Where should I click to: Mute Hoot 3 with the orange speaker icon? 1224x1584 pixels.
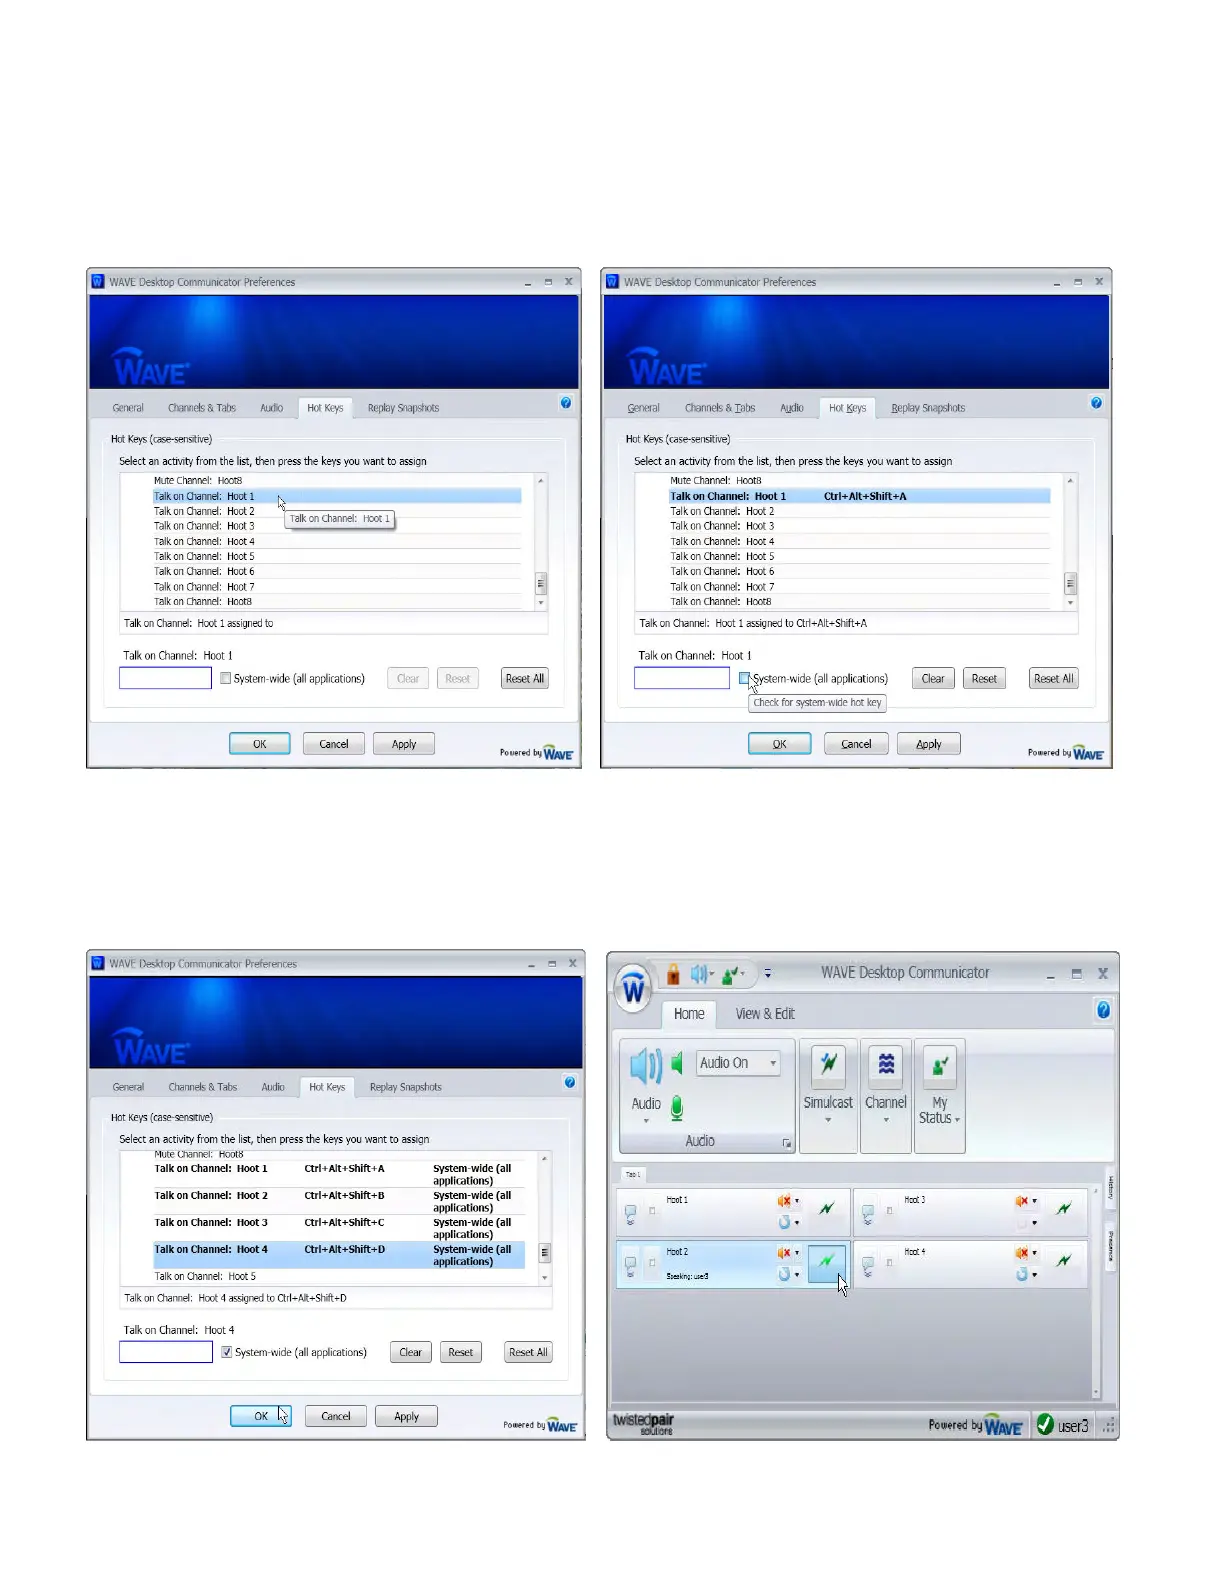(1021, 1200)
